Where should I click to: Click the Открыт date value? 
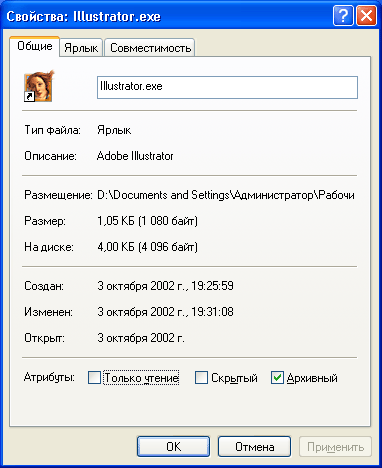pos(141,338)
